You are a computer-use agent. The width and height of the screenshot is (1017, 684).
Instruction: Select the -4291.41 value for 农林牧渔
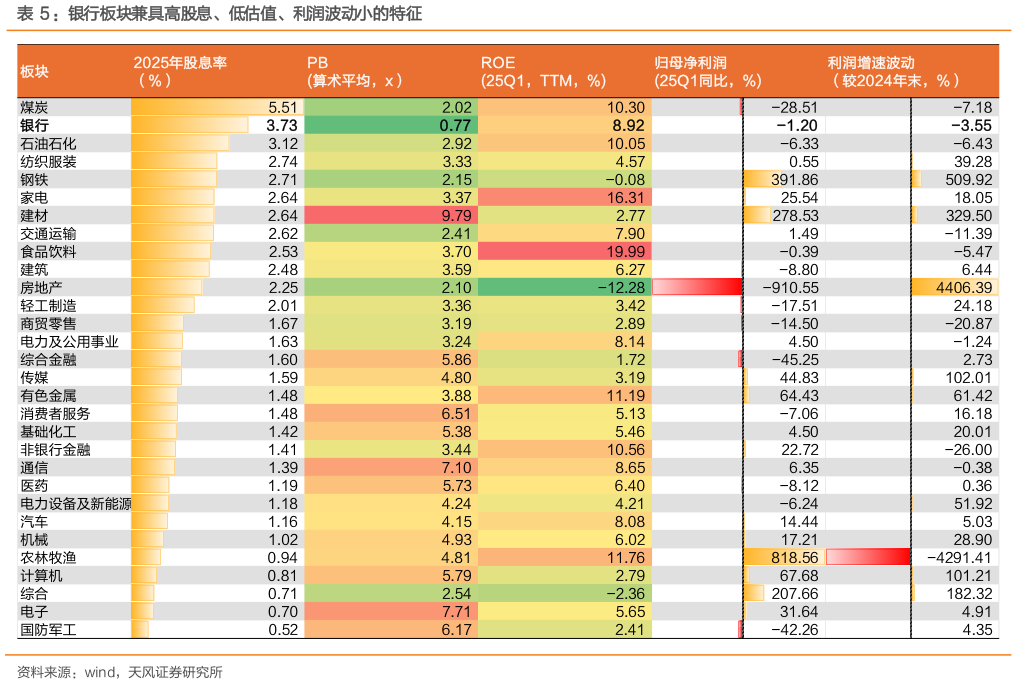coord(958,557)
